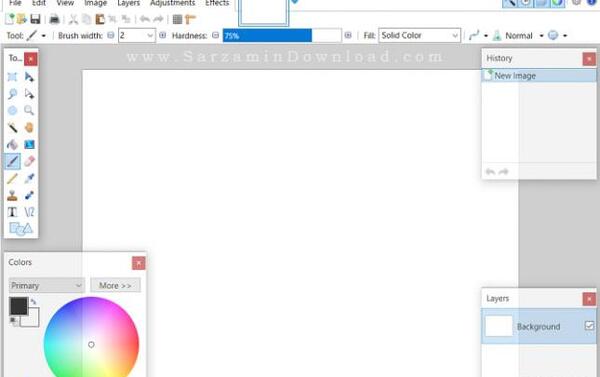Click the Save disk icon
This screenshot has width=600, height=377.
click(35, 19)
